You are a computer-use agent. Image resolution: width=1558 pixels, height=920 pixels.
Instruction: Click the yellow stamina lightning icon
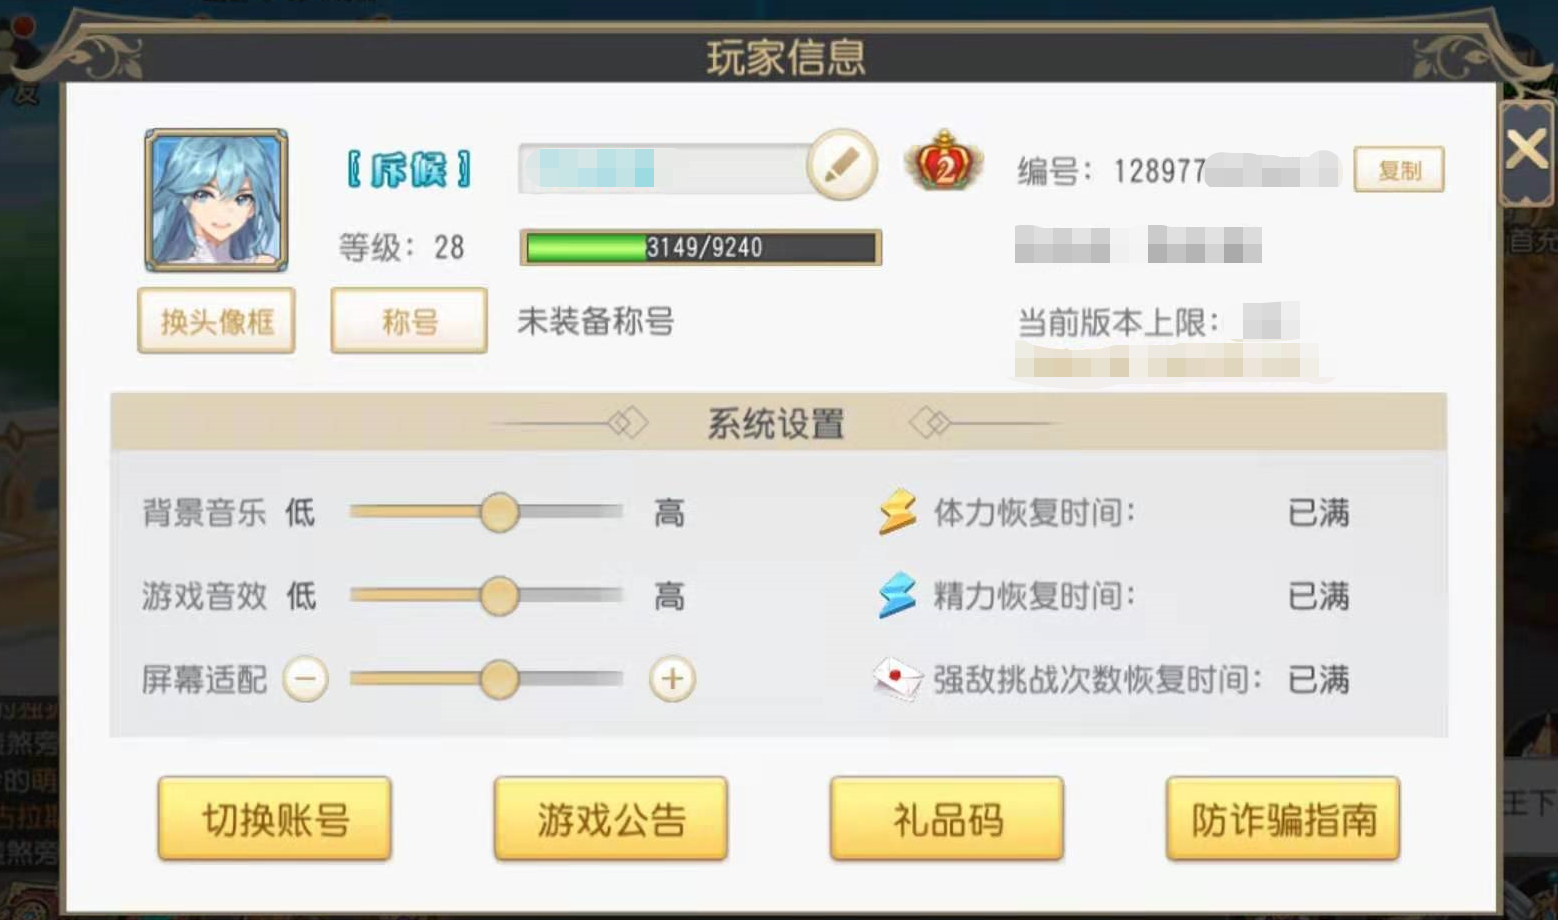[897, 512]
